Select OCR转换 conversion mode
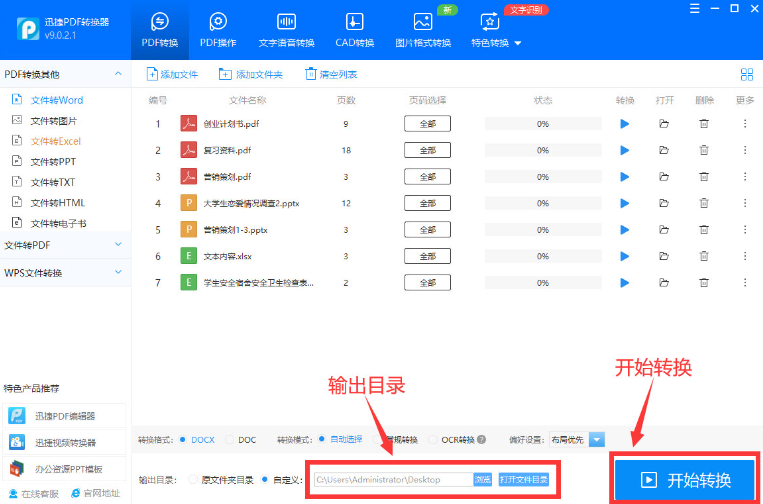The width and height of the screenshot is (763, 504). [x=433, y=440]
